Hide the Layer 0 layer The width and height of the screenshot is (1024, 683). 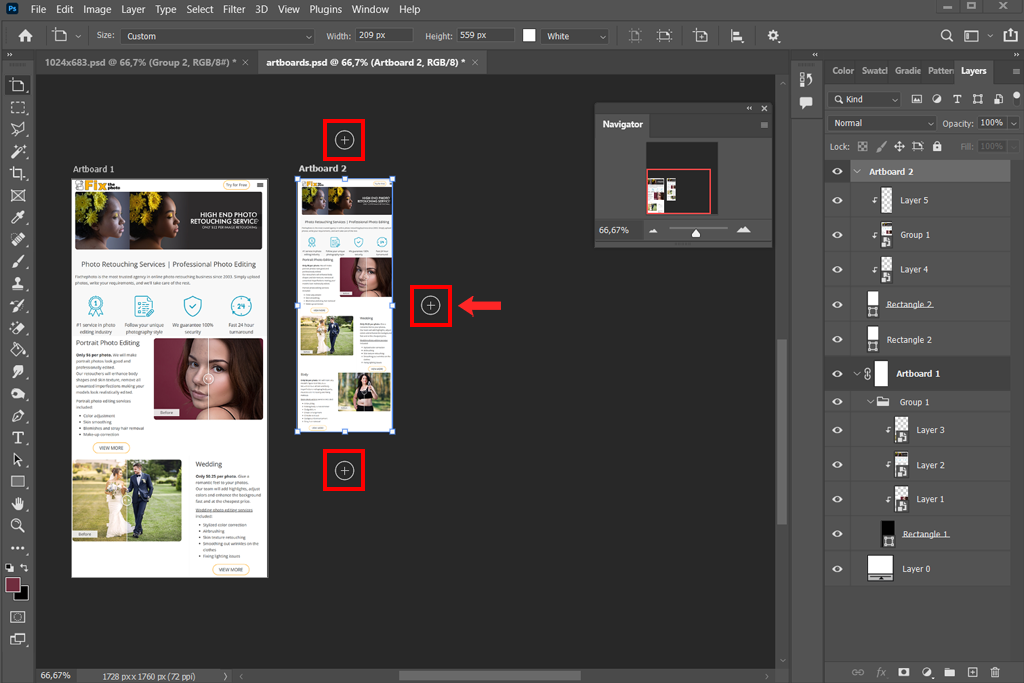(837, 569)
